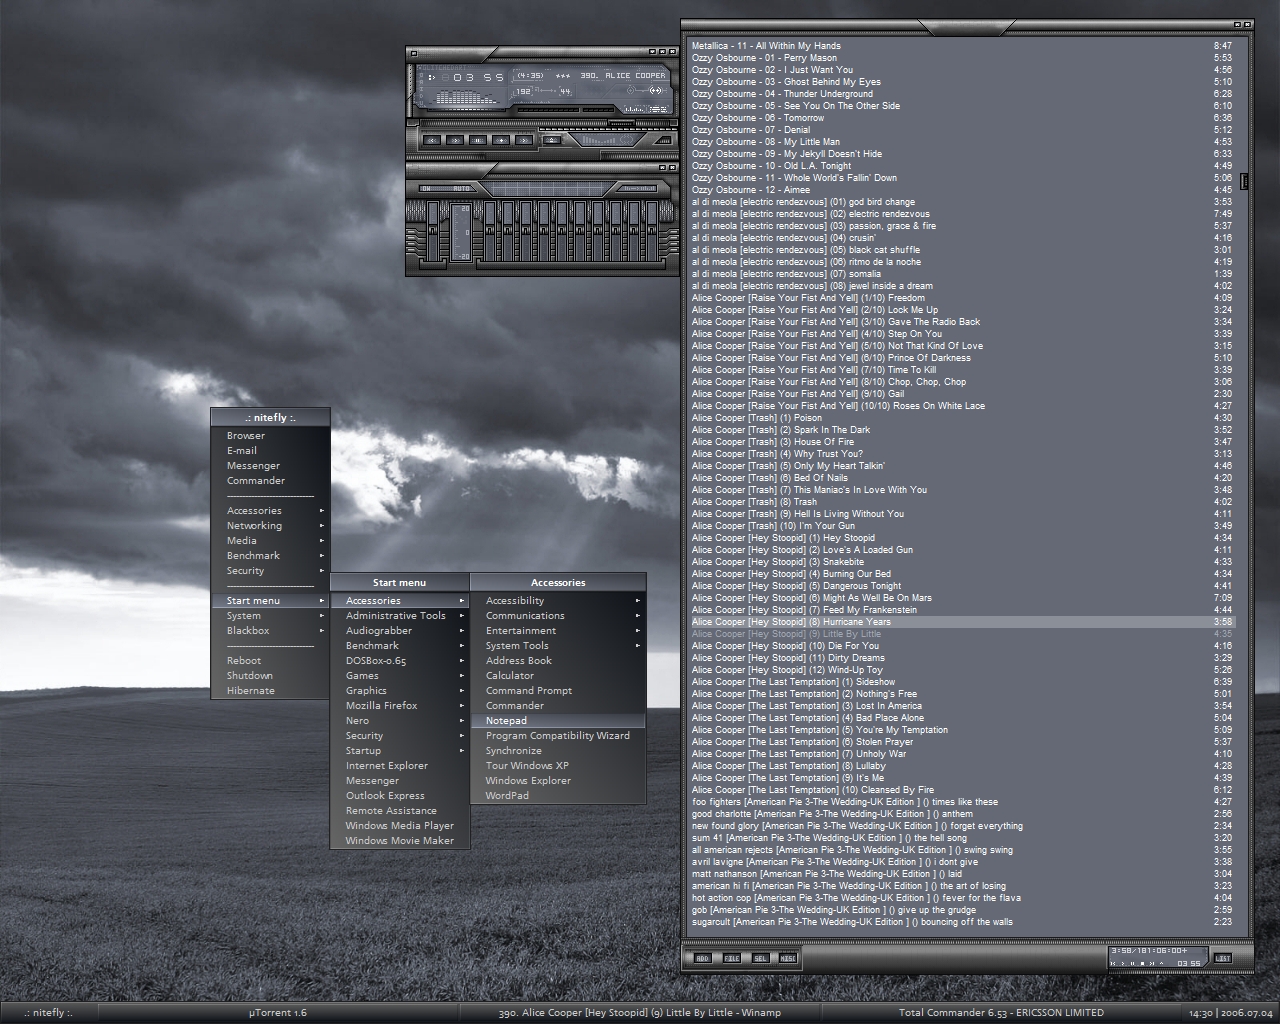This screenshot has width=1280, height=1024.
Task: Click the LIST button in playlist editor
Action: point(1223,958)
